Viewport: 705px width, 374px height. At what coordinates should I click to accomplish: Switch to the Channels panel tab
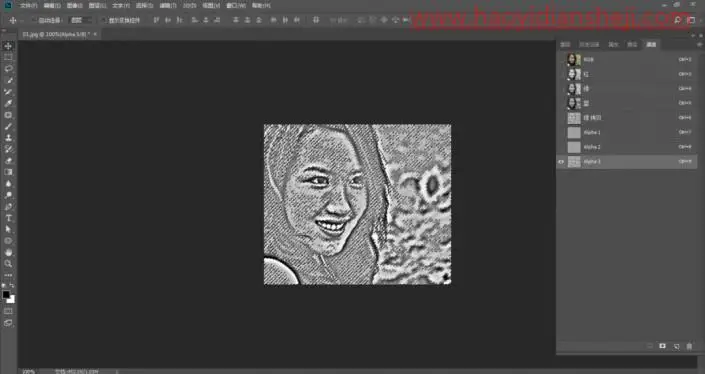651,45
